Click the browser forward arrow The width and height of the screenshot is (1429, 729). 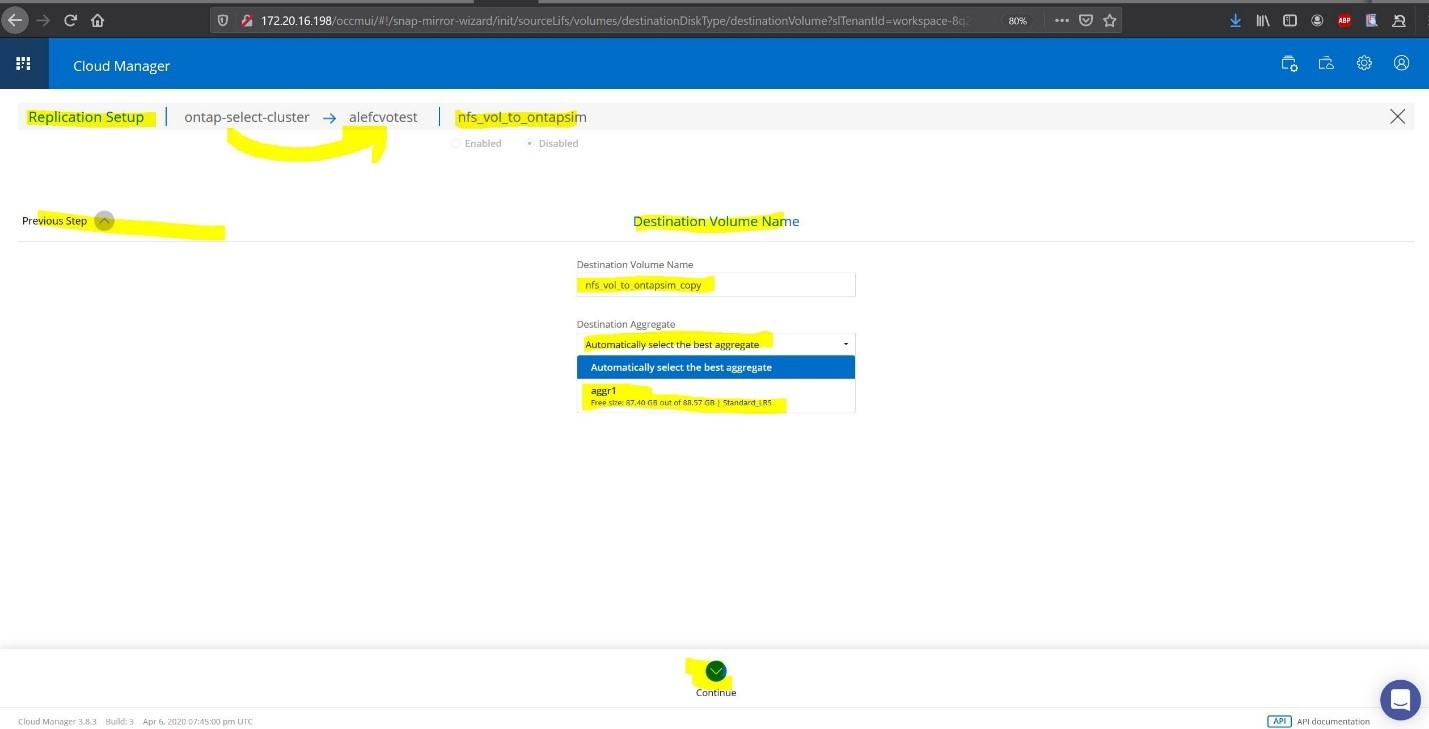43,20
